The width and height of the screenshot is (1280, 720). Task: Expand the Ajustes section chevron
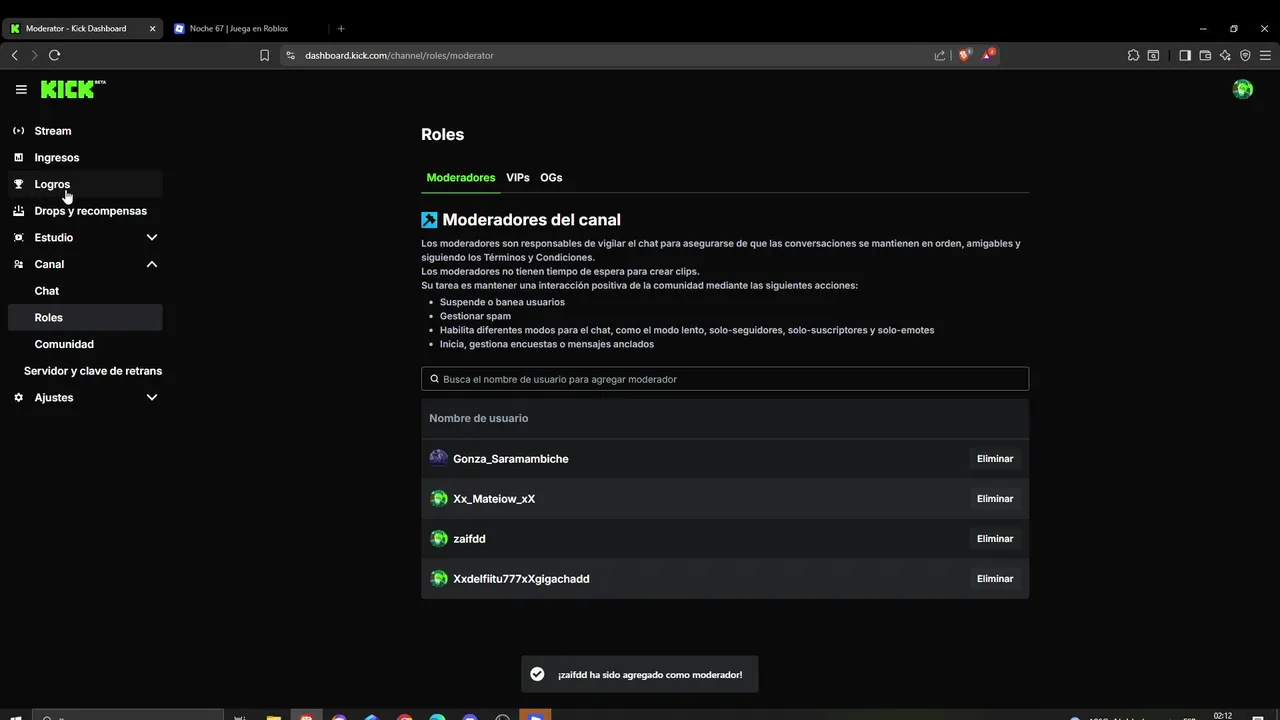152,397
